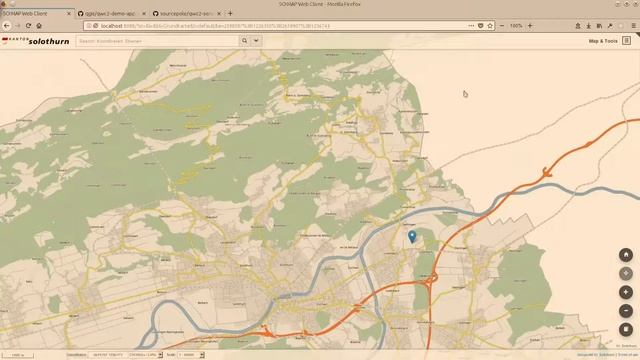Viewport: 640px width, 360px height.
Task: Click the blue location marker pin
Action: [412, 236]
